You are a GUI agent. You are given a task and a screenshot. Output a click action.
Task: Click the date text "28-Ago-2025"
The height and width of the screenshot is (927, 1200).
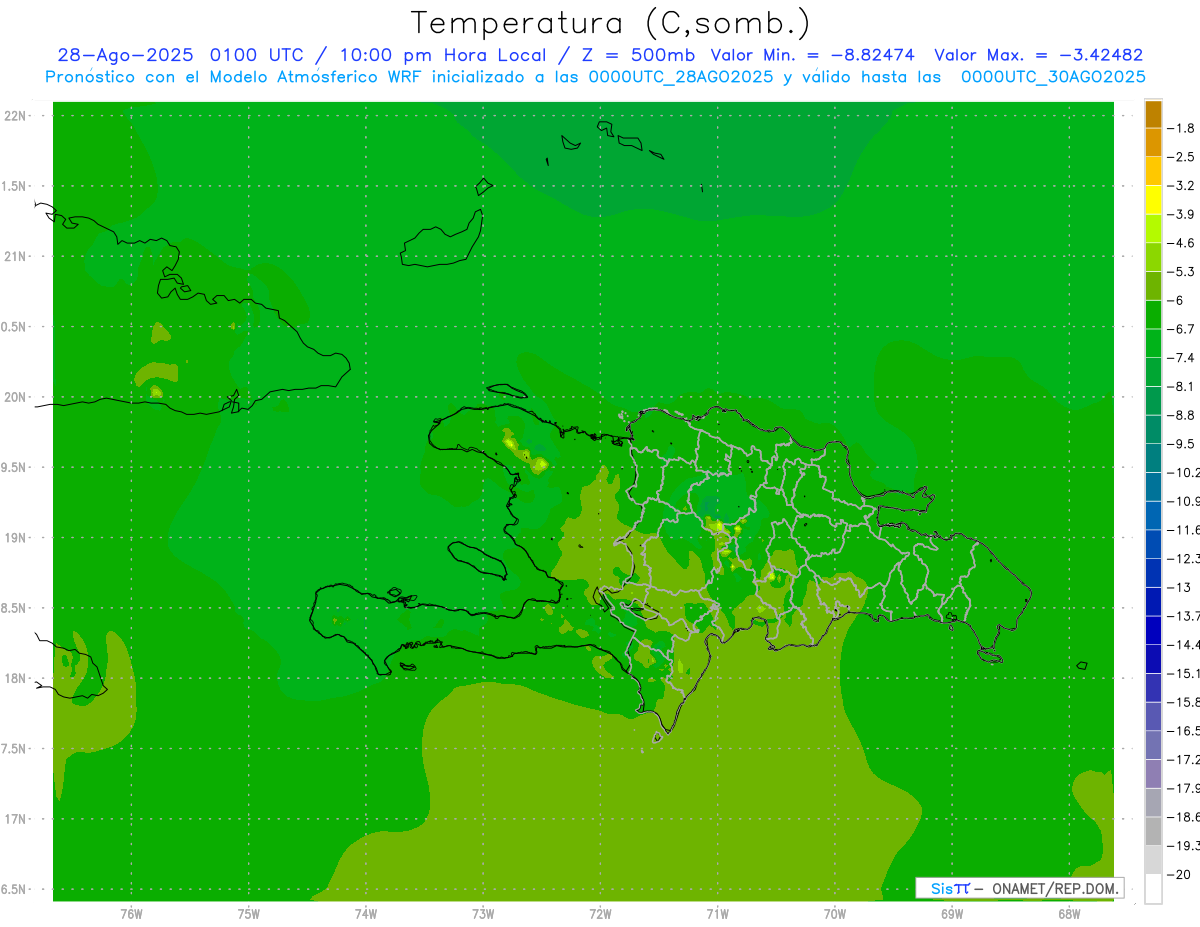pyautogui.click(x=126, y=55)
